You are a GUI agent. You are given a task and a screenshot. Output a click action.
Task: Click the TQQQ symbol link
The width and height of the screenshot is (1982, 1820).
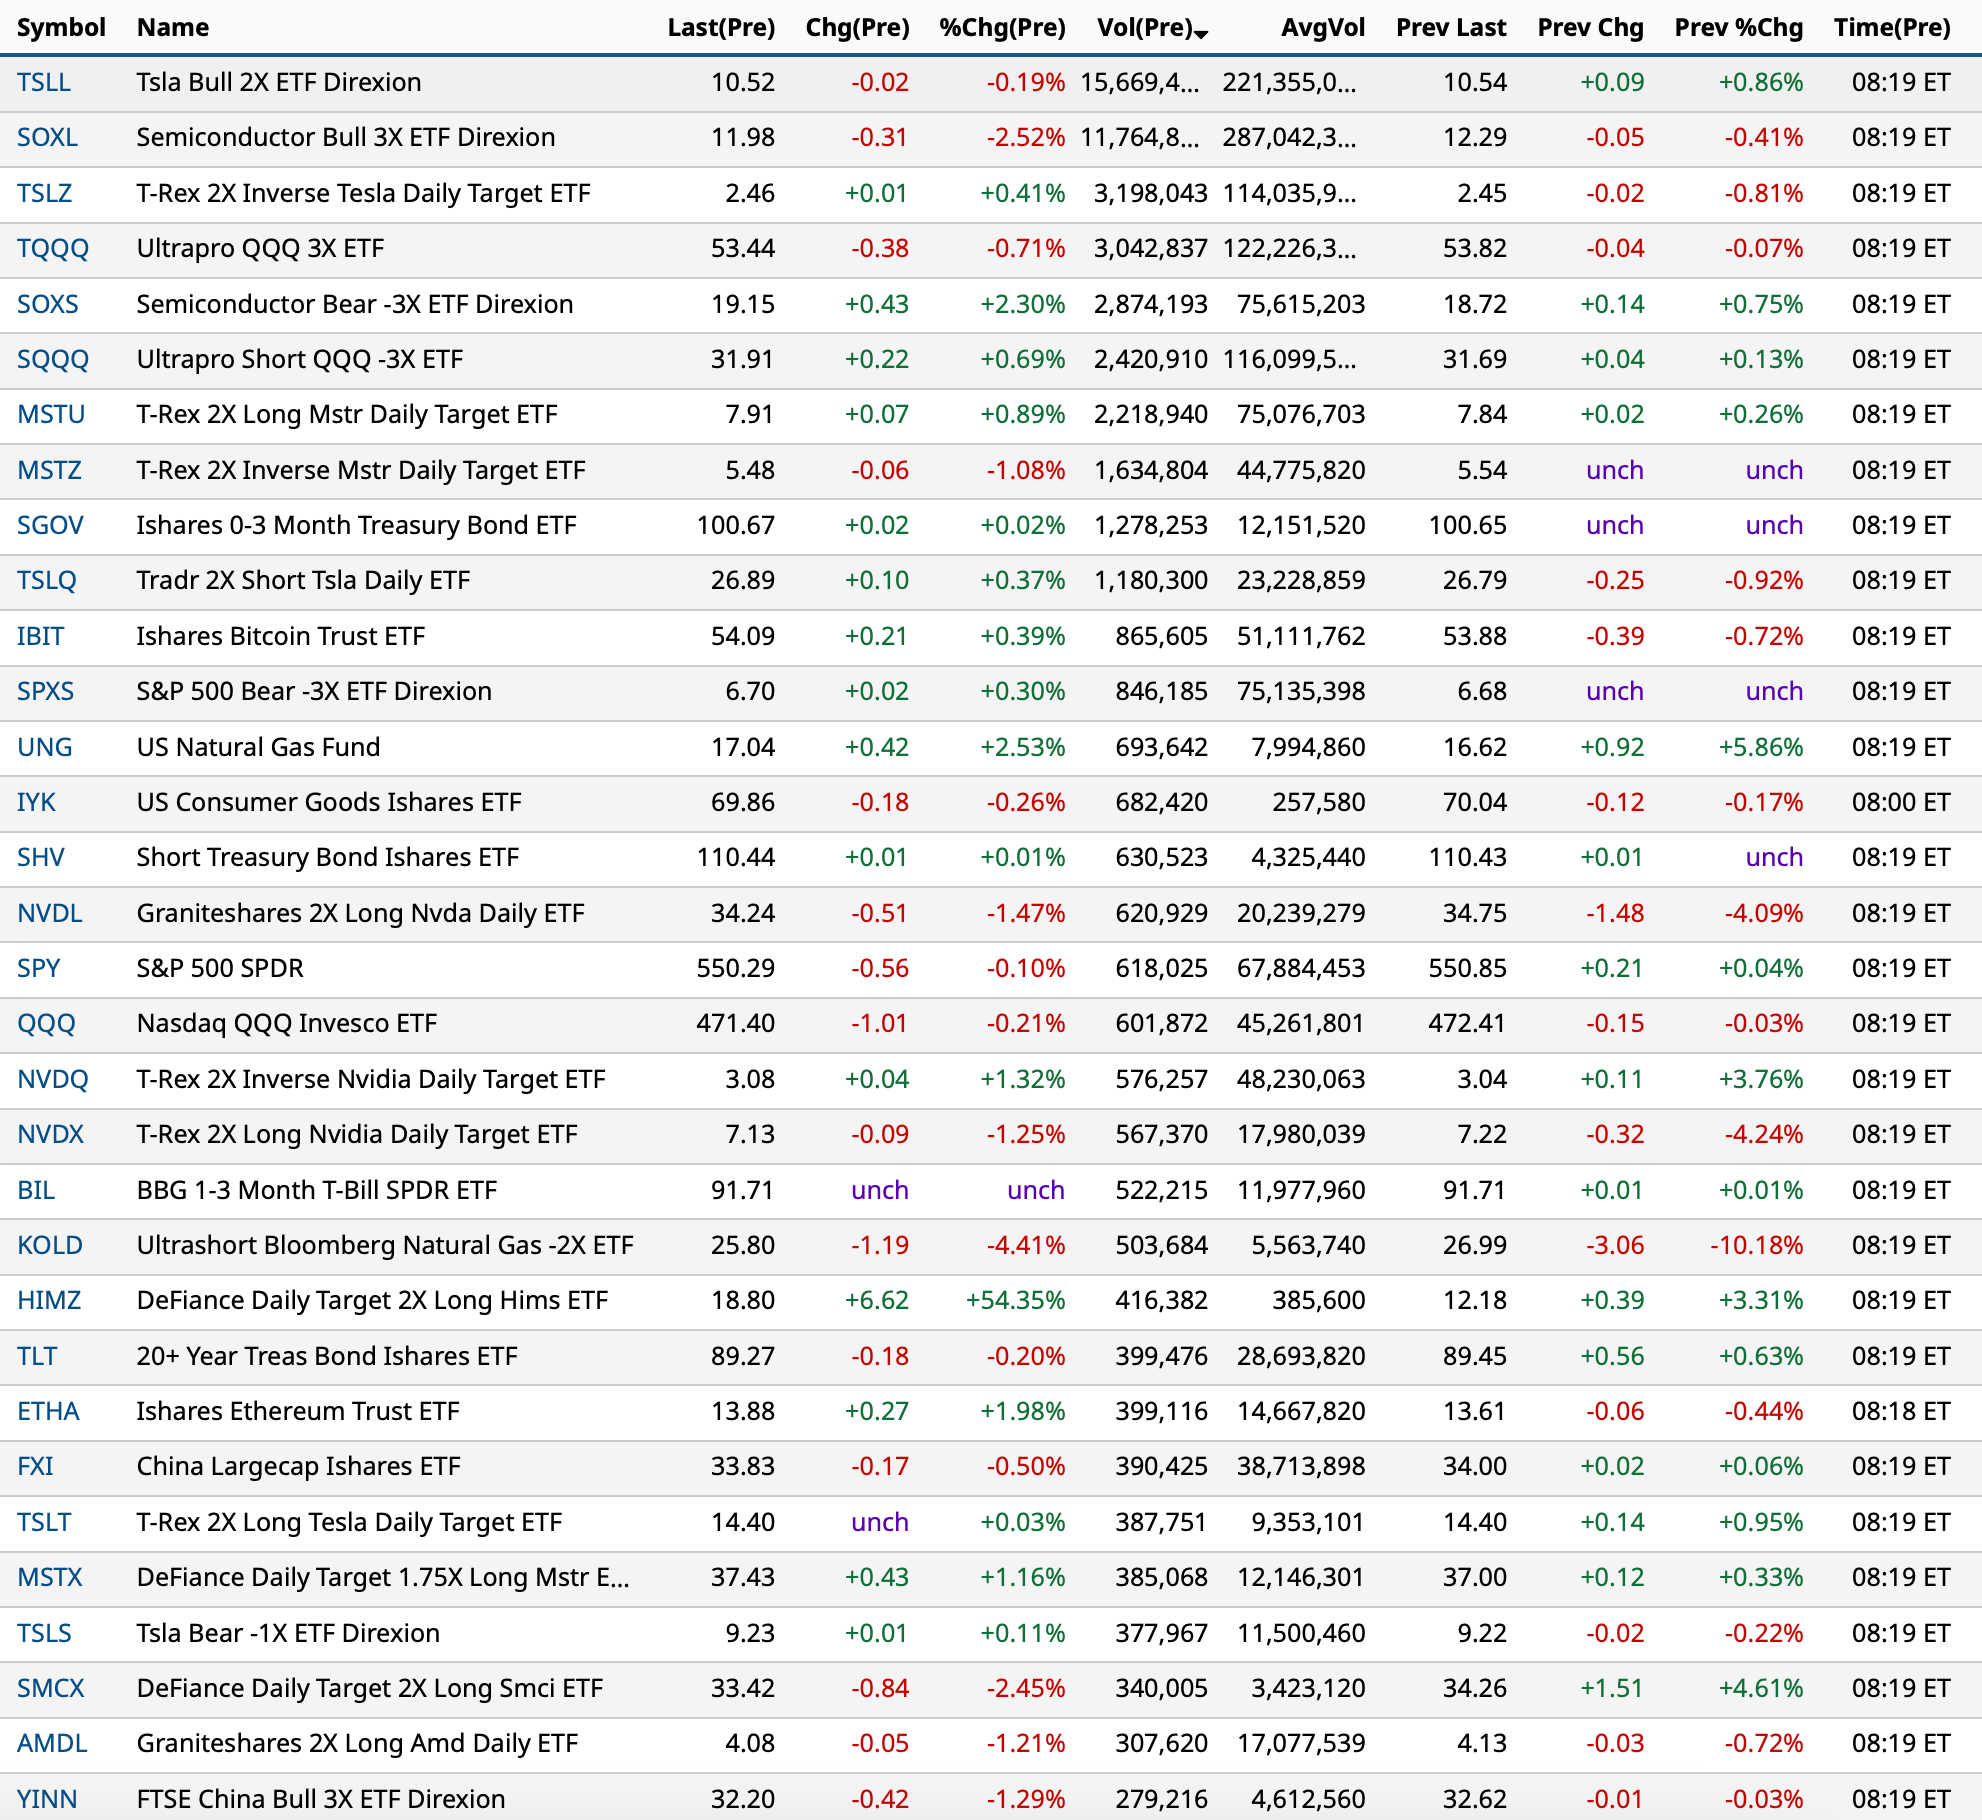pos(53,249)
